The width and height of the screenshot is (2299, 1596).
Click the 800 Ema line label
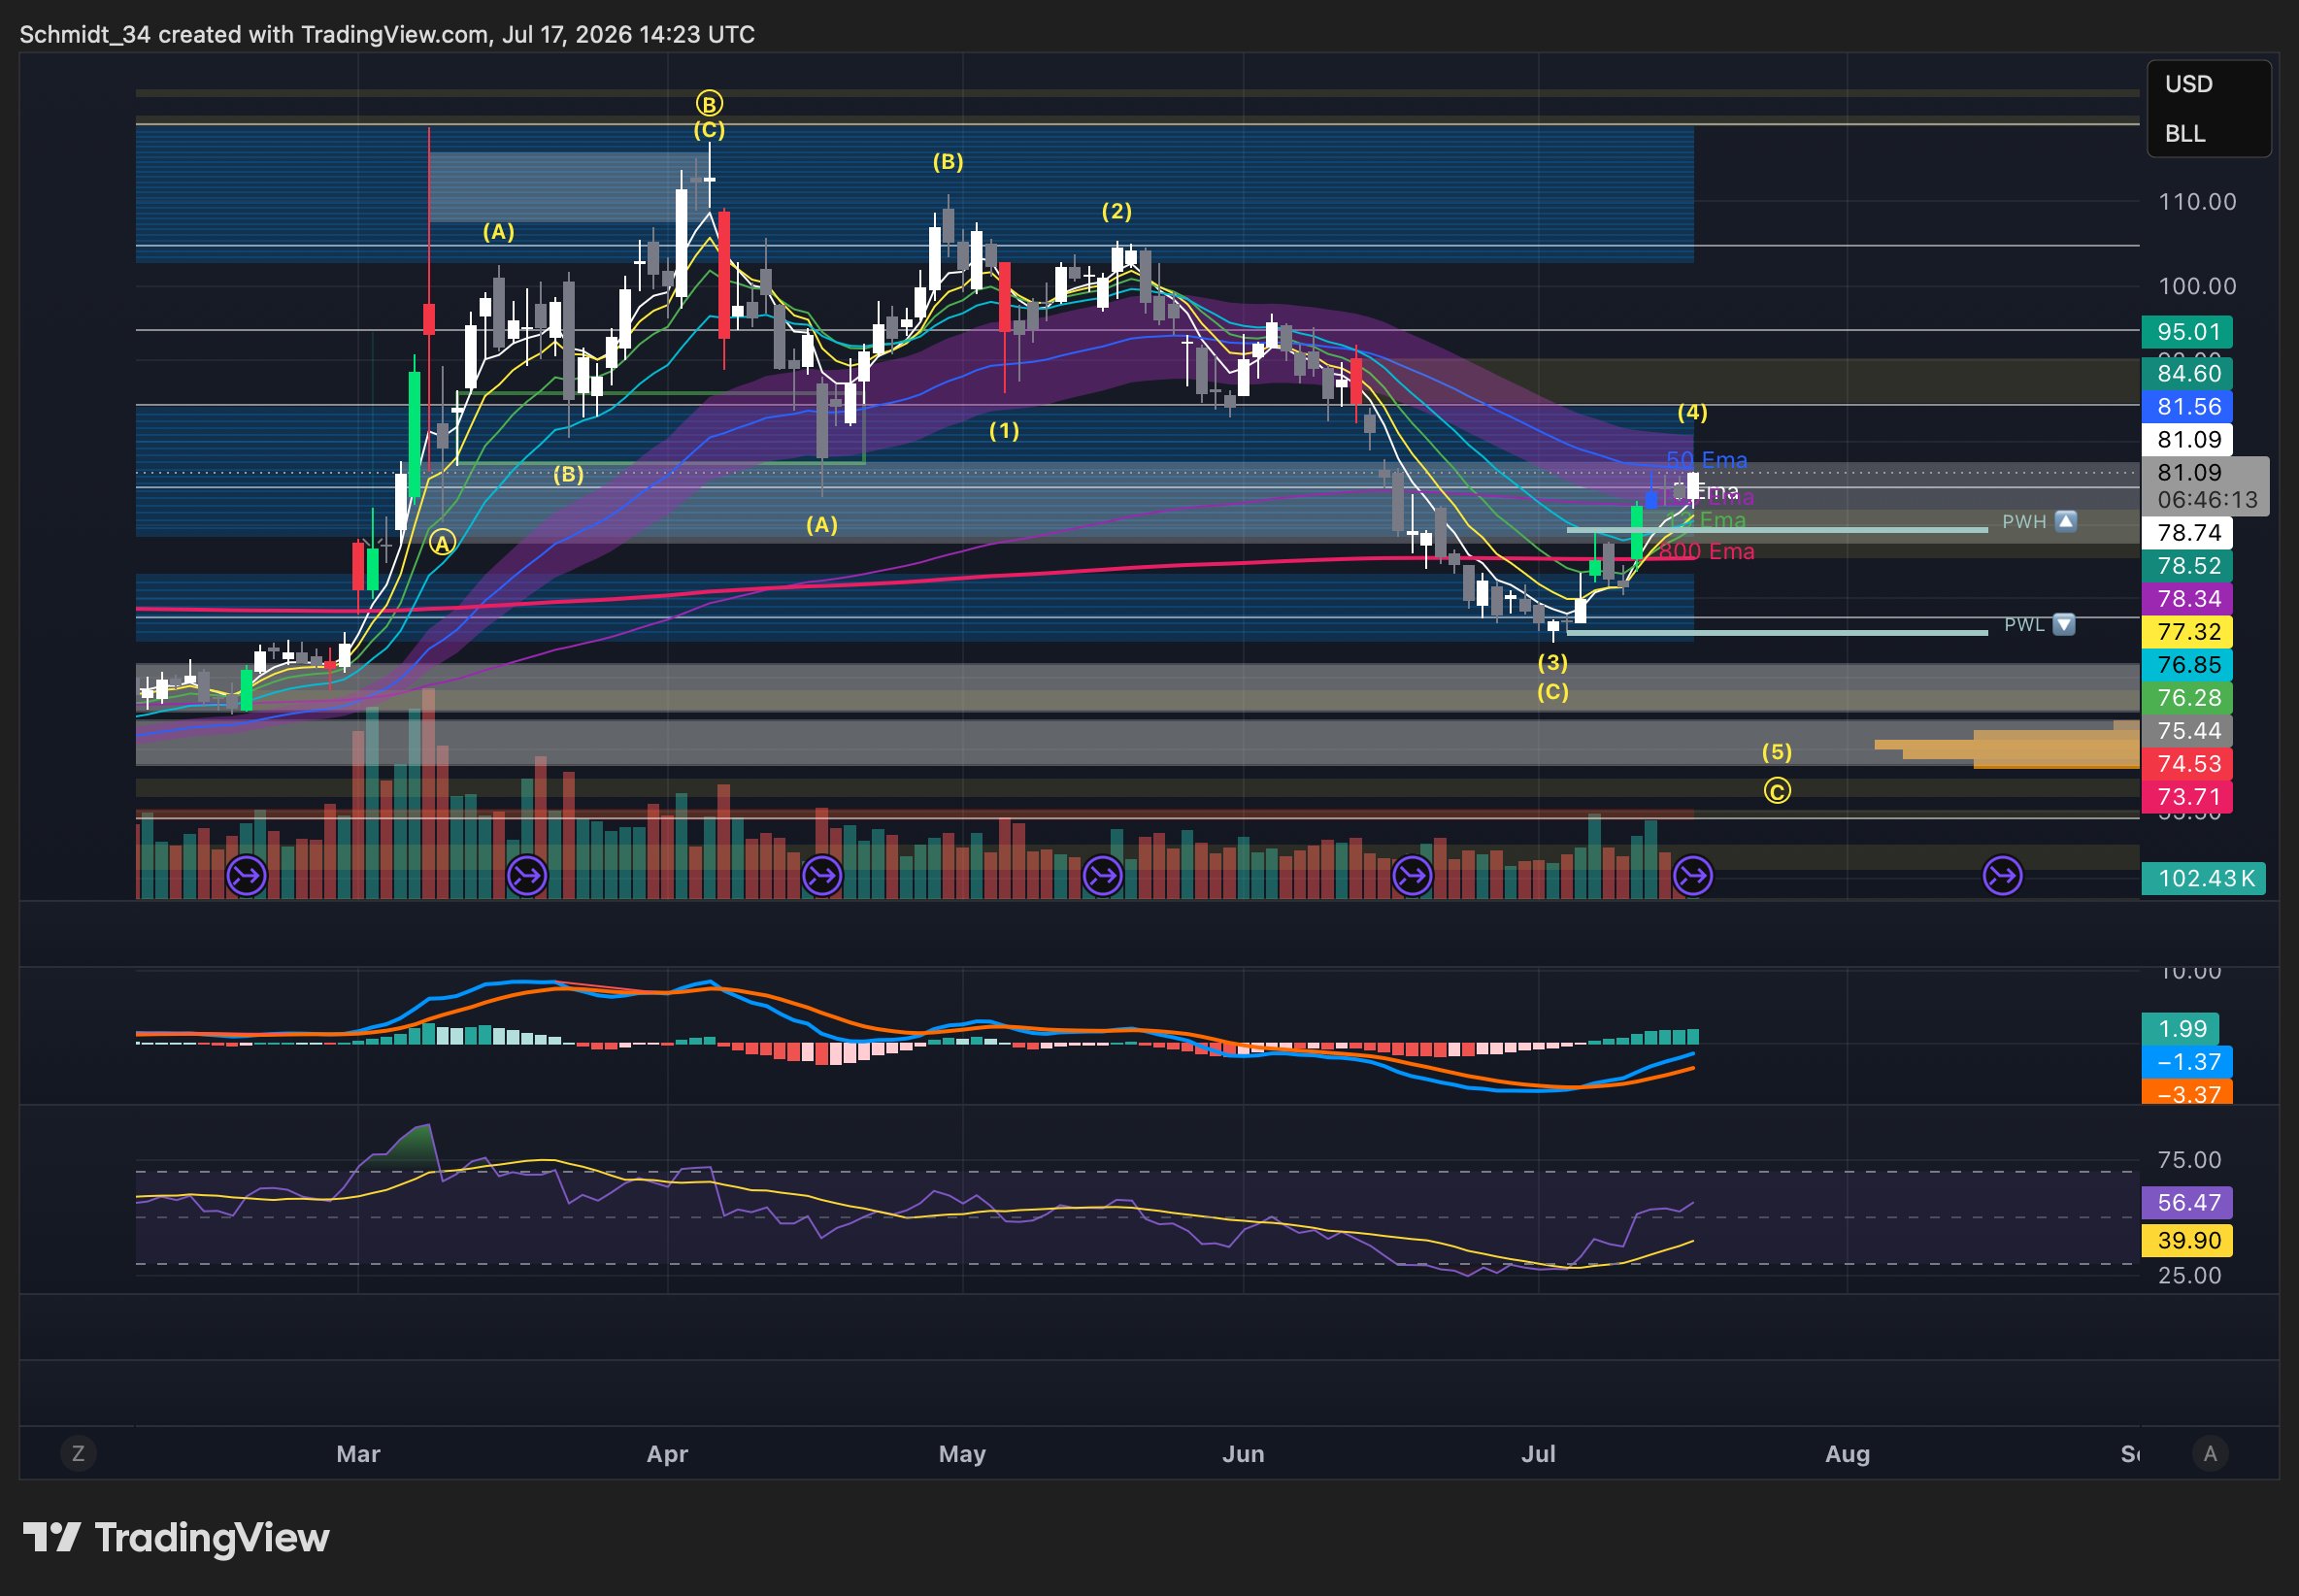tap(1707, 551)
